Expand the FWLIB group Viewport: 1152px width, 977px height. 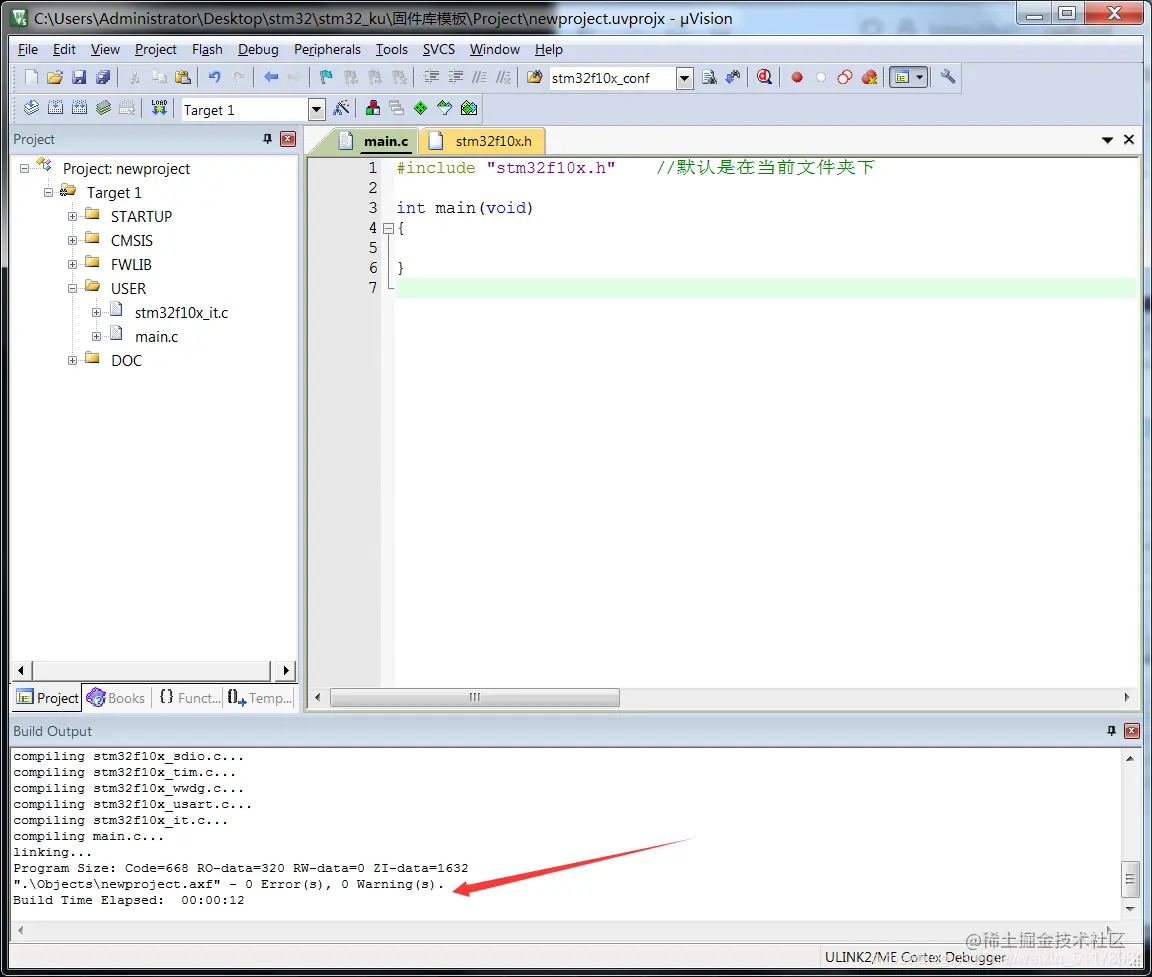coord(72,264)
